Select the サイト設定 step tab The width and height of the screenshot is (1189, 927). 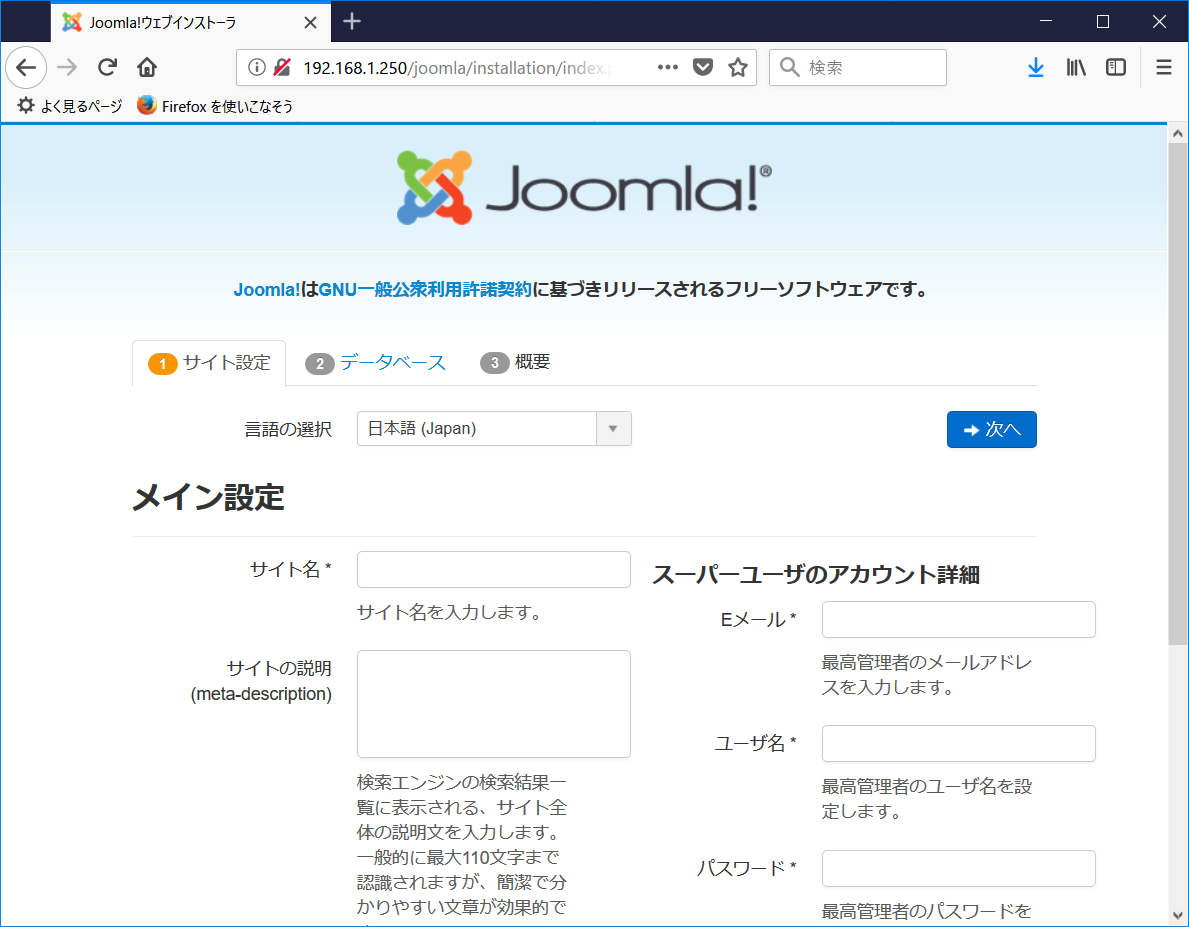209,363
